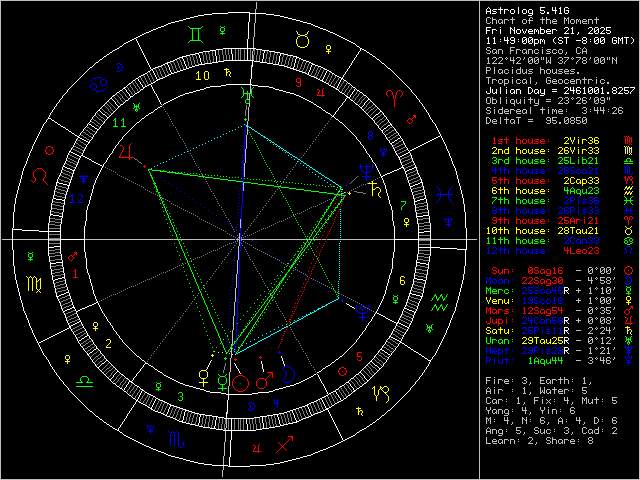
Task: Click the green Aquarius wave glyph on the wheel
Action: [x=440, y=302]
